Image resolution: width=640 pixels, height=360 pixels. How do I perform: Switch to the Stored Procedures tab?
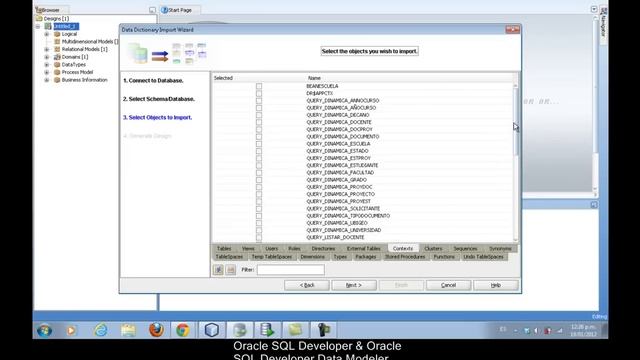[x=405, y=257]
